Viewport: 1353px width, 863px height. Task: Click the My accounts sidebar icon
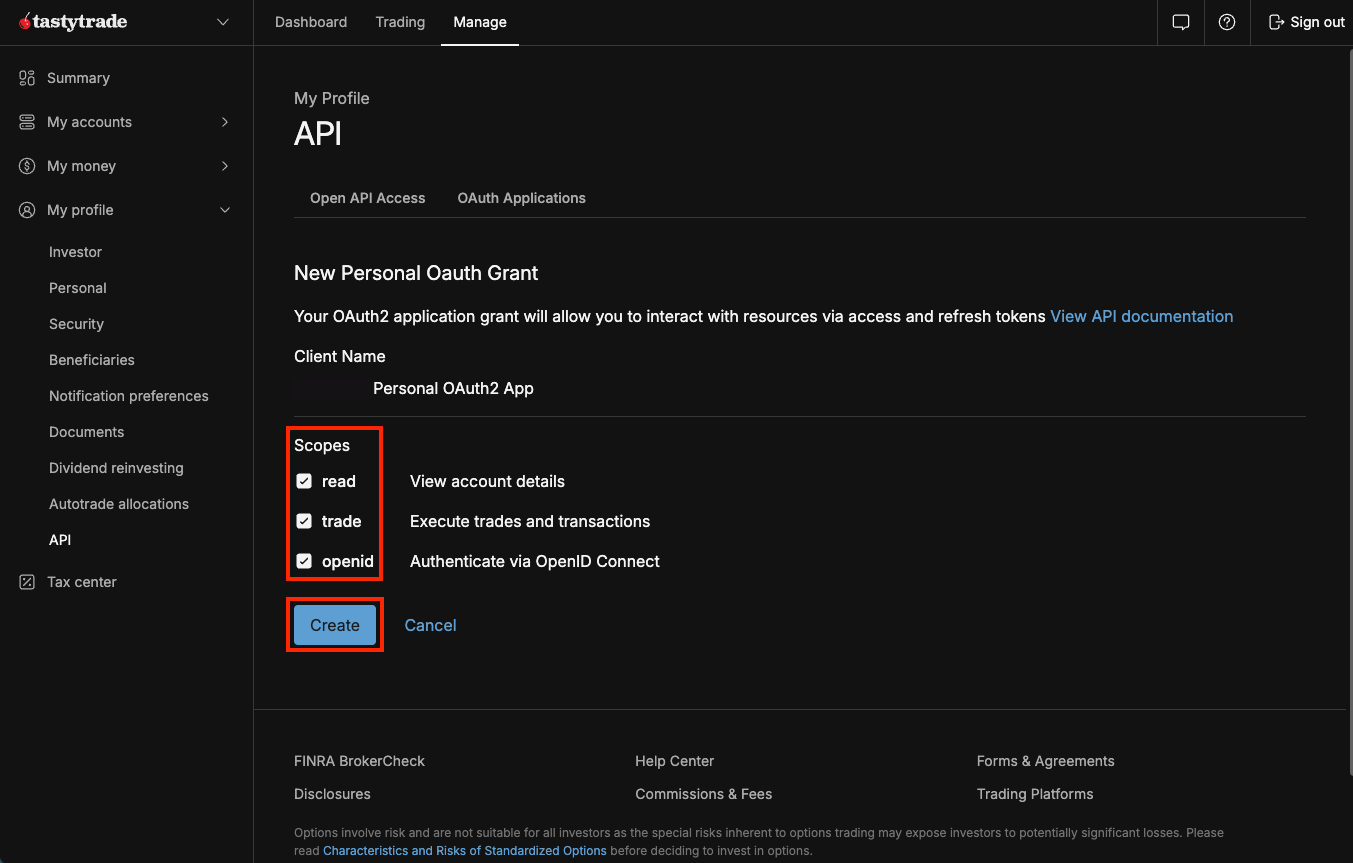(27, 122)
